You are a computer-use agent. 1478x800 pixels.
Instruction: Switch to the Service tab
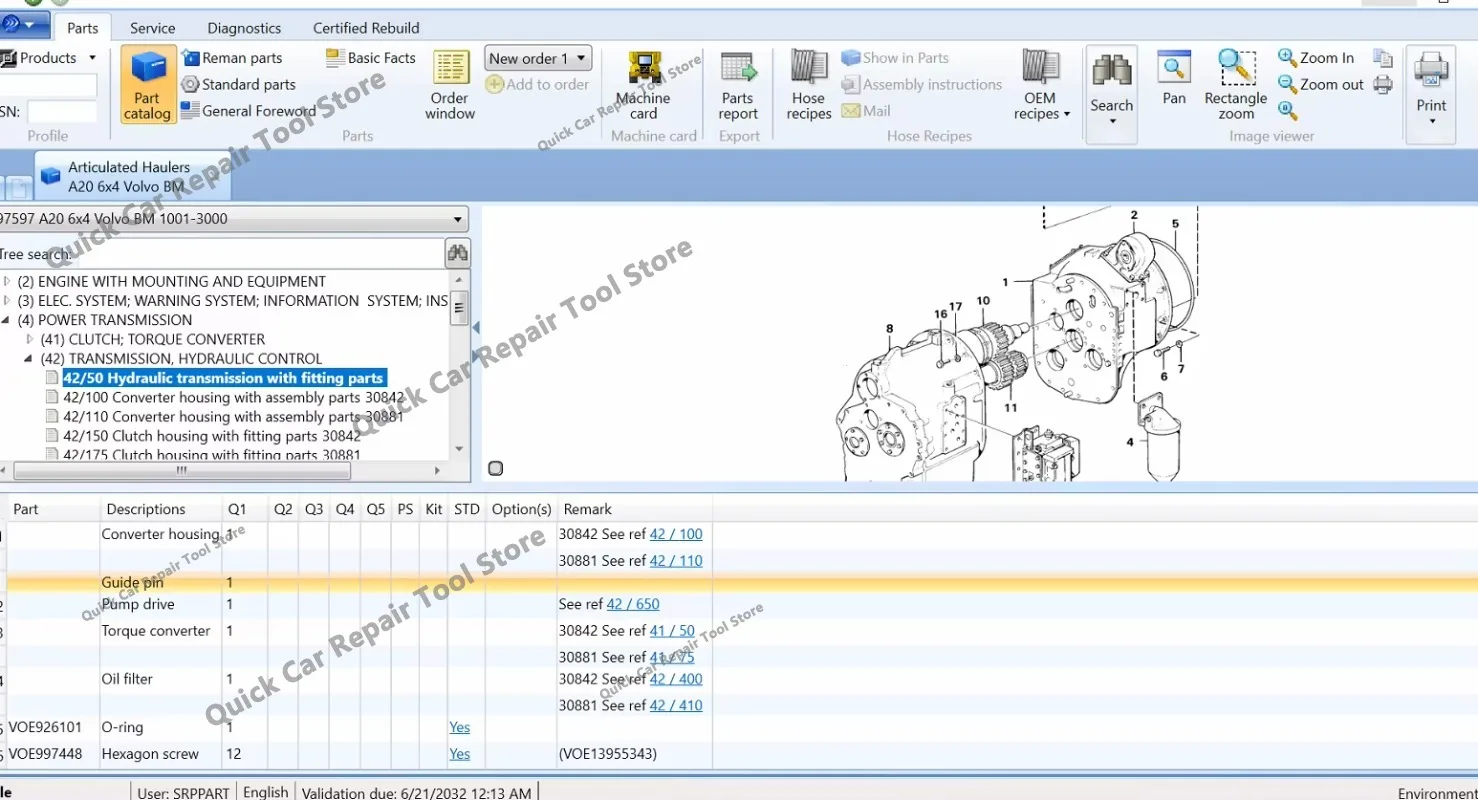tap(153, 28)
